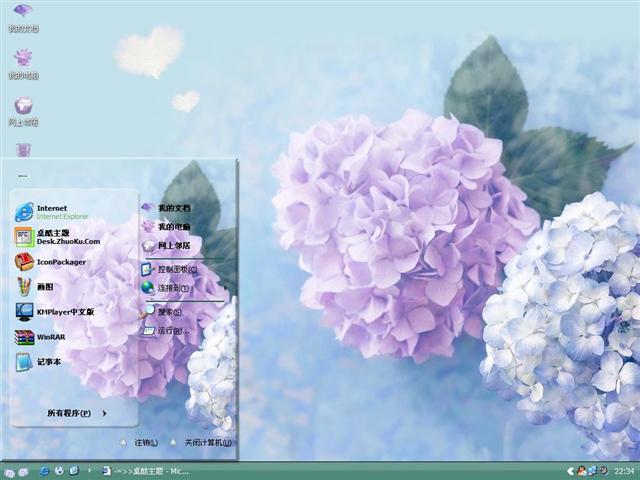The width and height of the screenshot is (640, 480).
Task: Open the recycle bin desktop icon
Action: coord(23,150)
